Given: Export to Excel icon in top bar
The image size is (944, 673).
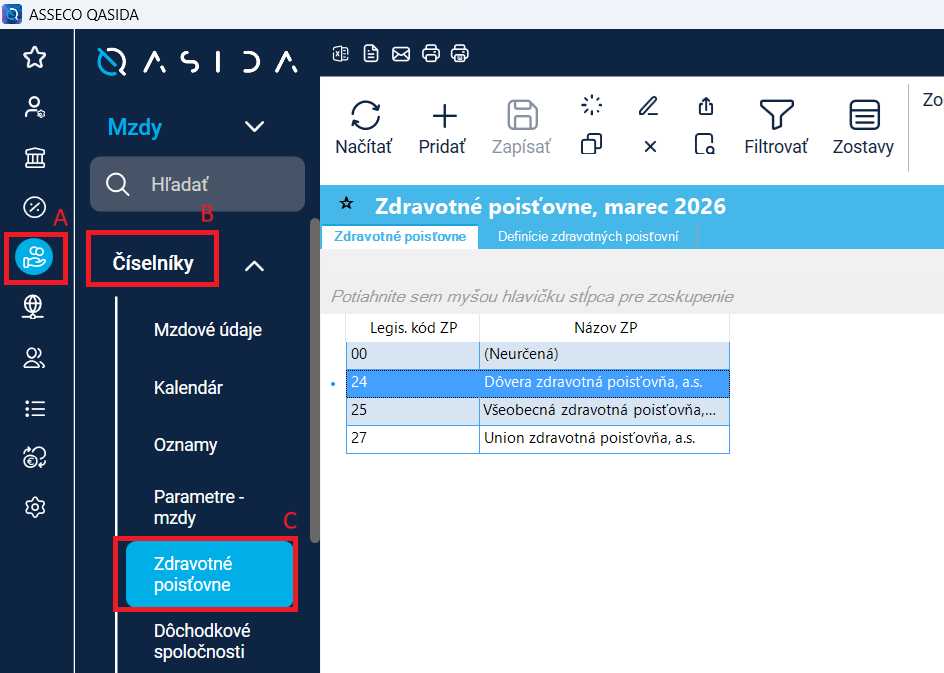Looking at the screenshot, I should [341, 54].
